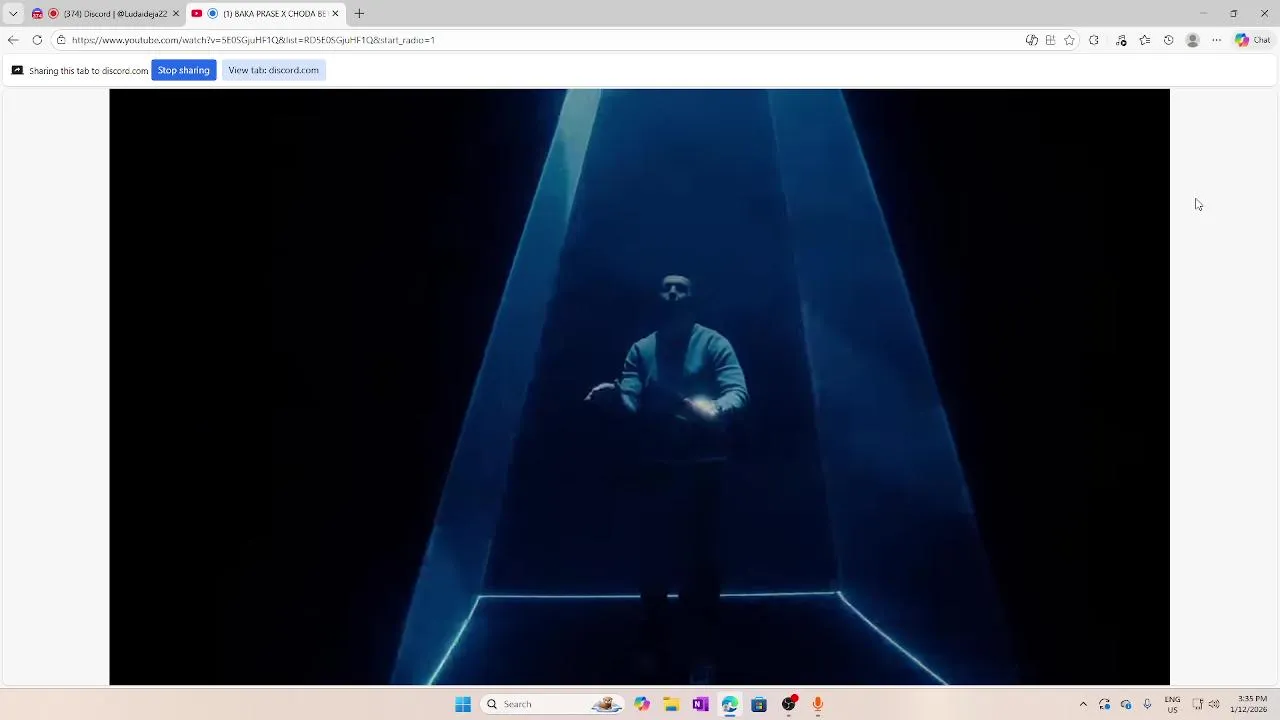Open the volume speaker tray icon
The height and width of the screenshot is (720, 1280).
(1214, 704)
